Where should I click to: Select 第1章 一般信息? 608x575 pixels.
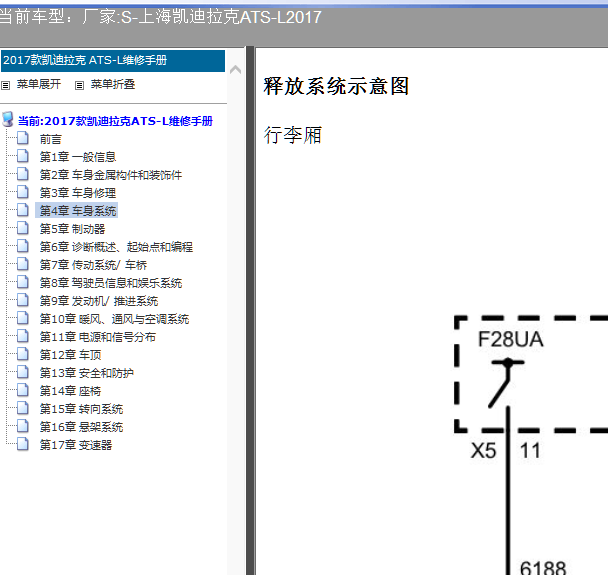[78, 157]
